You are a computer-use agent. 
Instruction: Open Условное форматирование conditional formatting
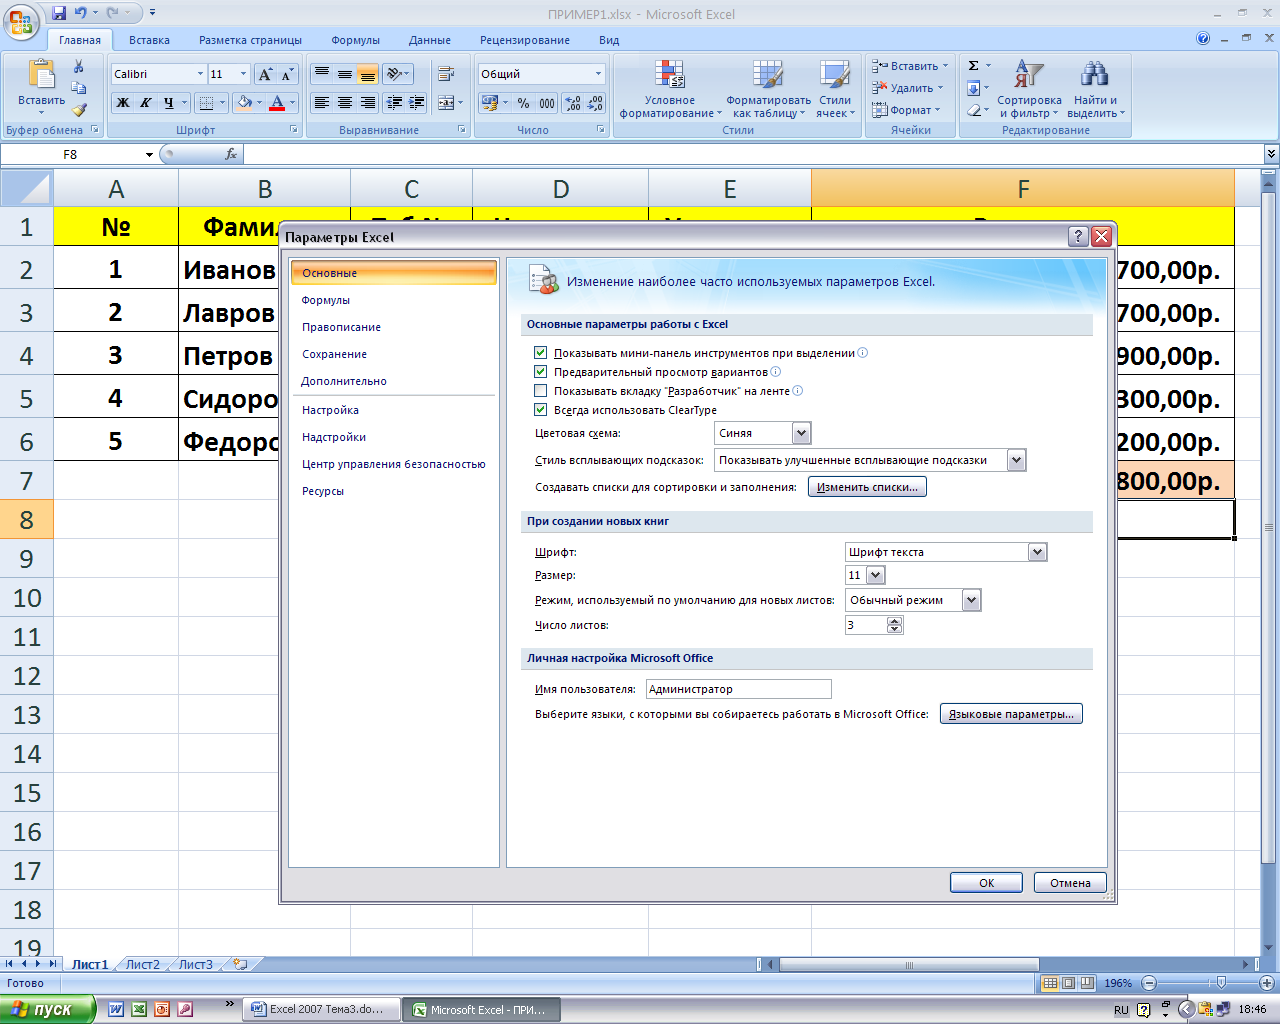tap(670, 89)
